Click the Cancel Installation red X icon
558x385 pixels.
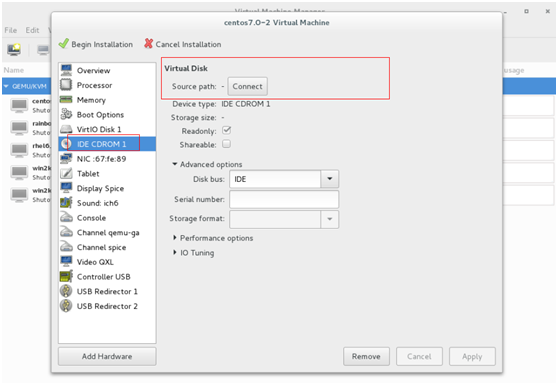pos(148,43)
